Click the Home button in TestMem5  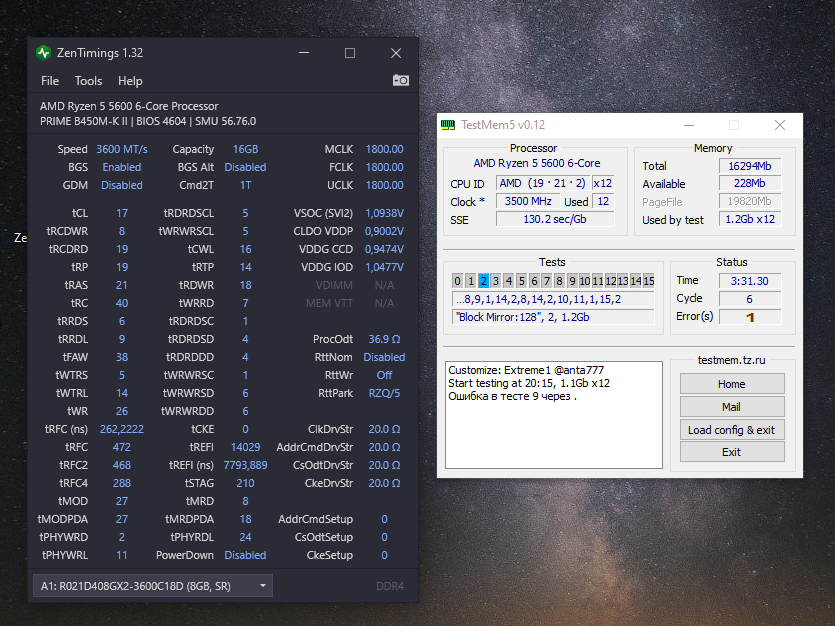tap(732, 384)
